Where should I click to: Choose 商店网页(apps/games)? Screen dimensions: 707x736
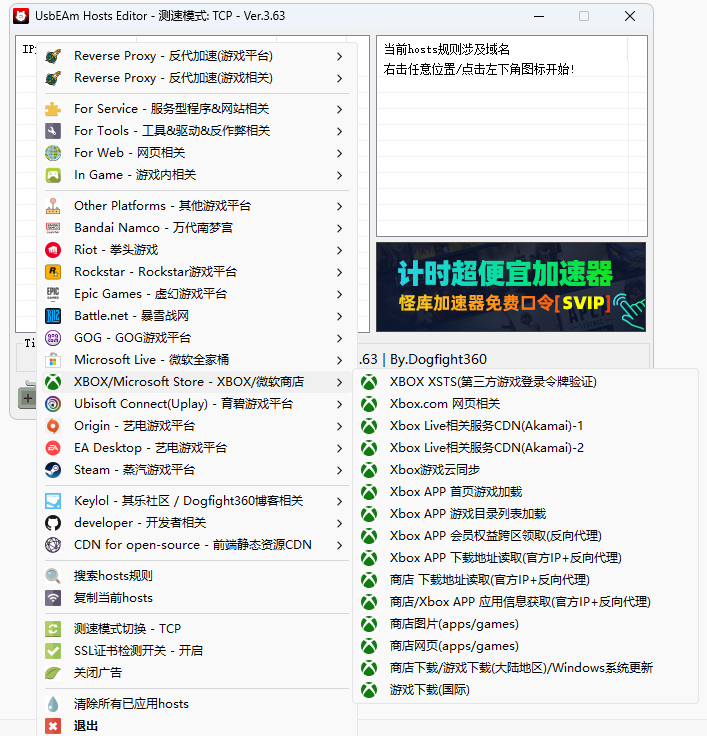[x=525, y=646]
